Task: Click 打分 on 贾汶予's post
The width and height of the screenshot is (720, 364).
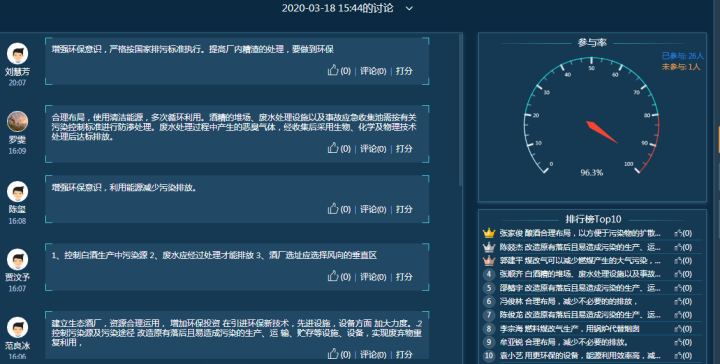Action: point(404,277)
